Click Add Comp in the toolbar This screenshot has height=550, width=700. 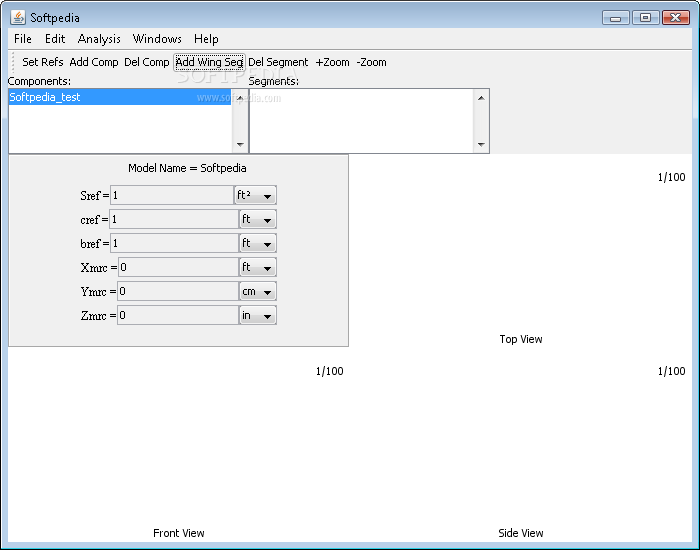[x=94, y=62]
